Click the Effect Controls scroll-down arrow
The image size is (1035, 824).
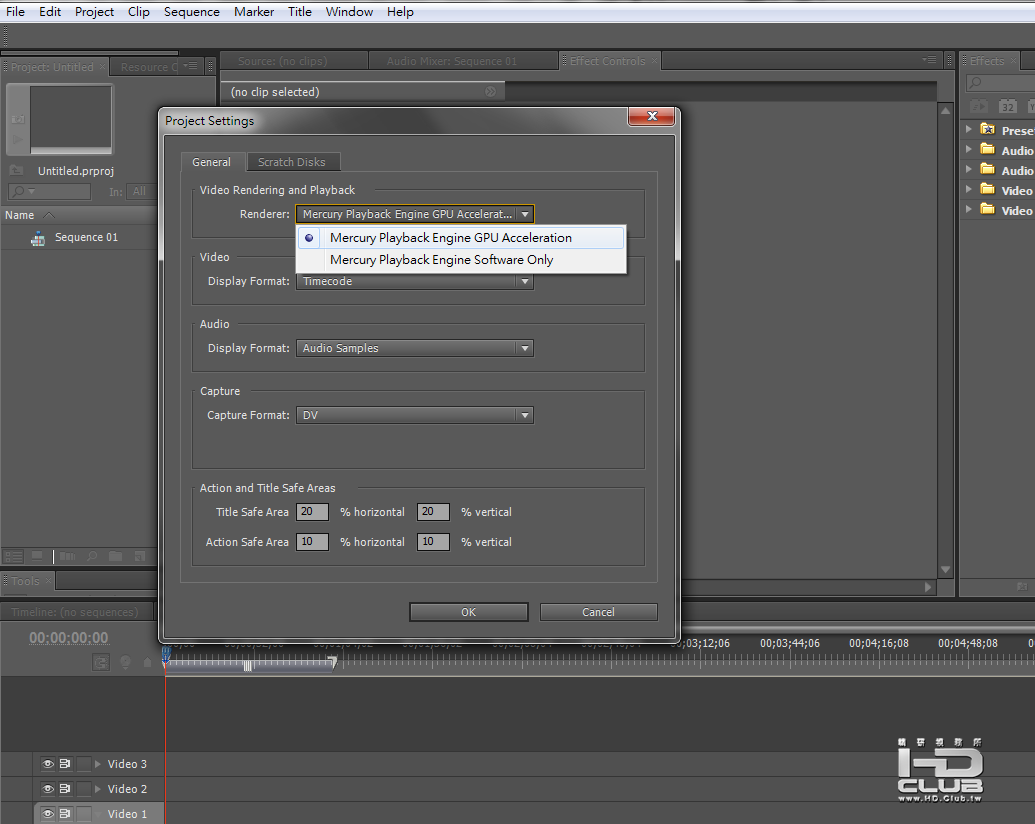[945, 569]
